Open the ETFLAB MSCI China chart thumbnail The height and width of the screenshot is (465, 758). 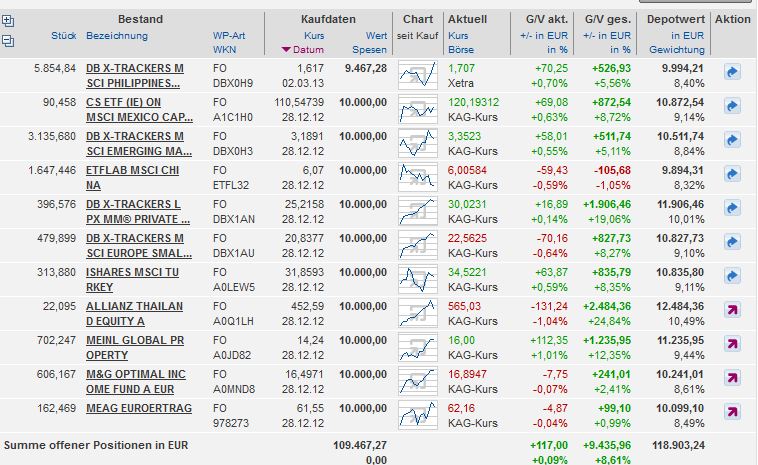[417, 176]
